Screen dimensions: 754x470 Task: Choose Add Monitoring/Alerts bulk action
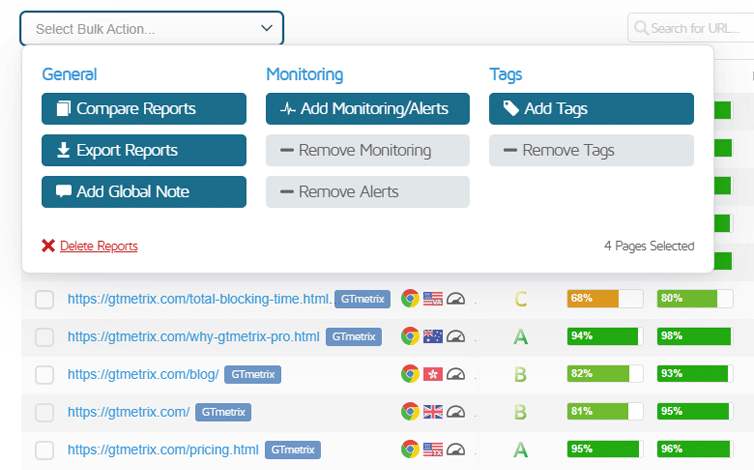pos(367,109)
